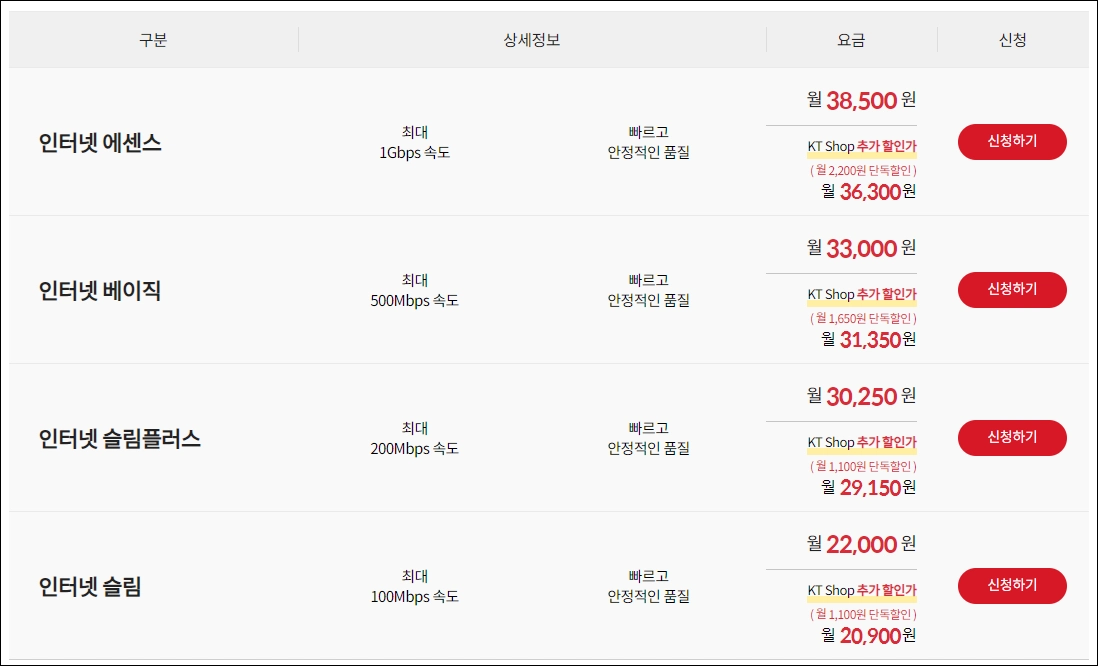Viewport: 1098px width, 666px height.
Task: Click the 구분 column header
Action: coord(153,38)
